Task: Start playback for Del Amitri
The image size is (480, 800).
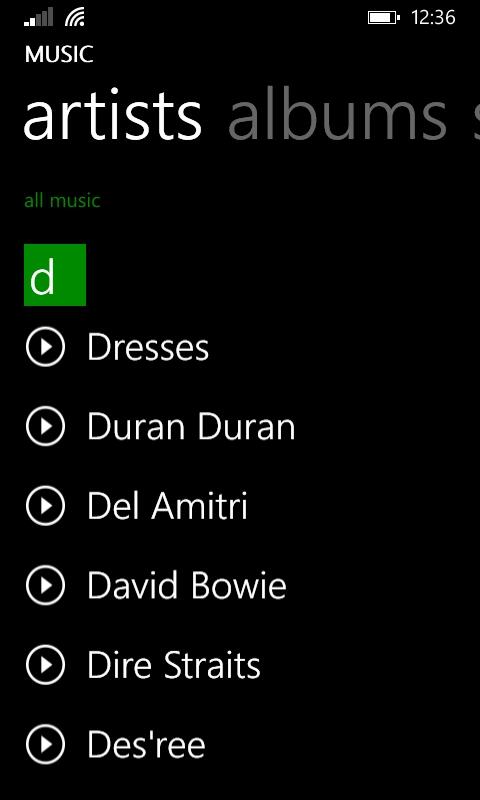Action: click(45, 506)
